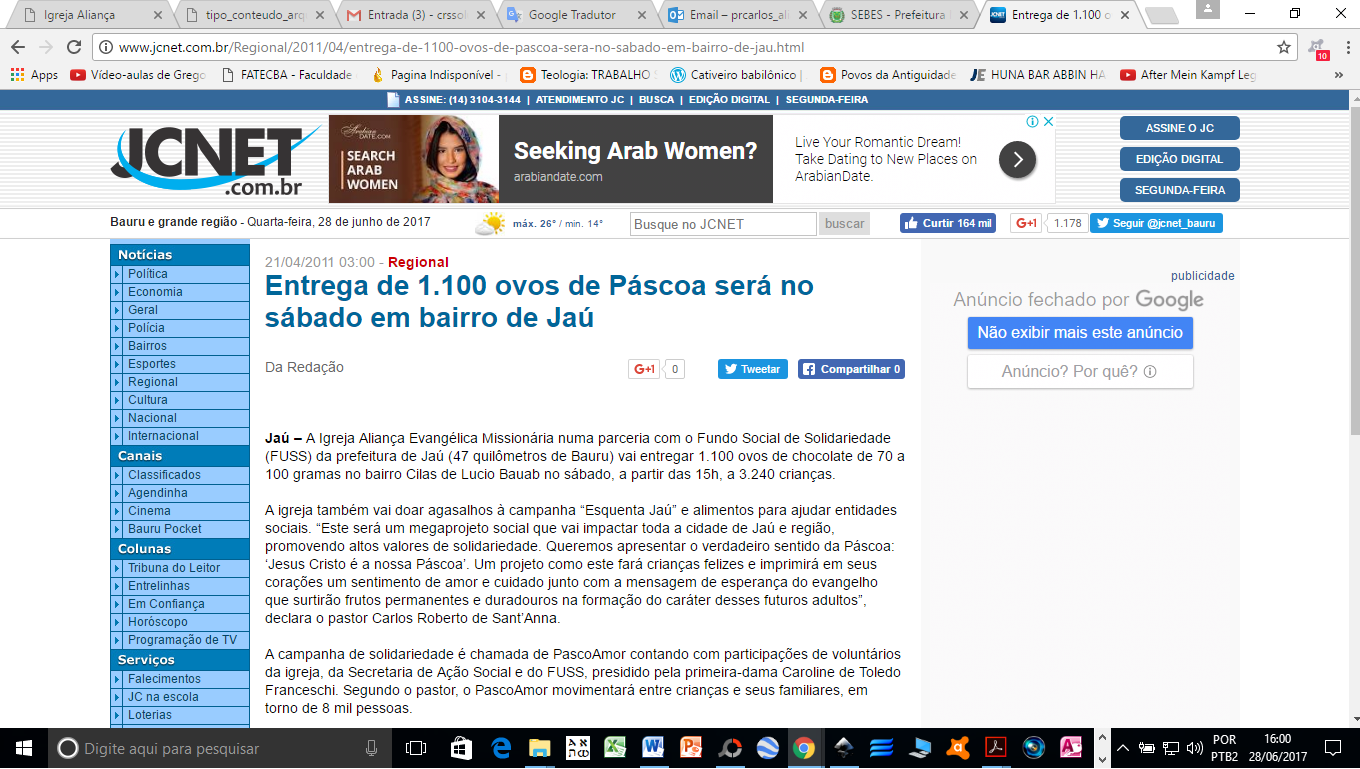The image size is (1360, 769).
Task: Switch to the Email prcarlos tab
Action: click(736, 15)
